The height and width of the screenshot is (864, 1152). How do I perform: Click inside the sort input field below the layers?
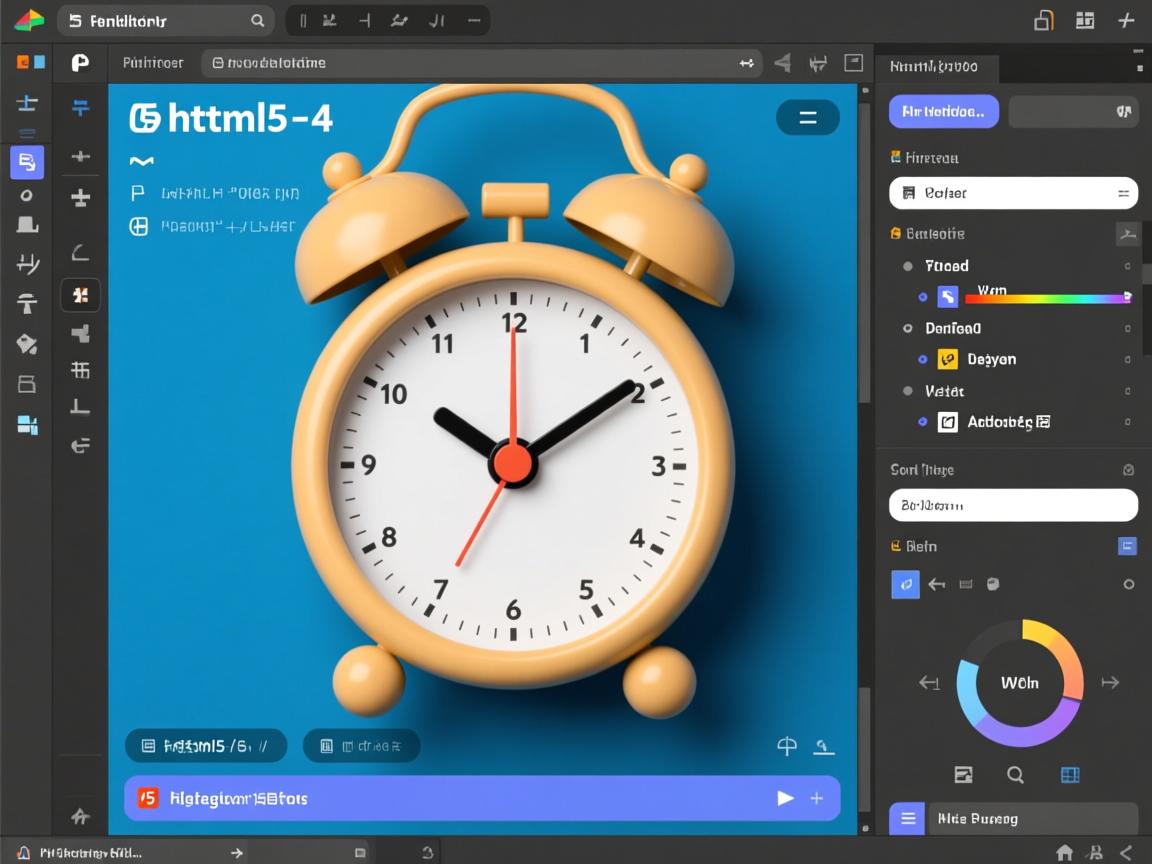coord(1013,505)
